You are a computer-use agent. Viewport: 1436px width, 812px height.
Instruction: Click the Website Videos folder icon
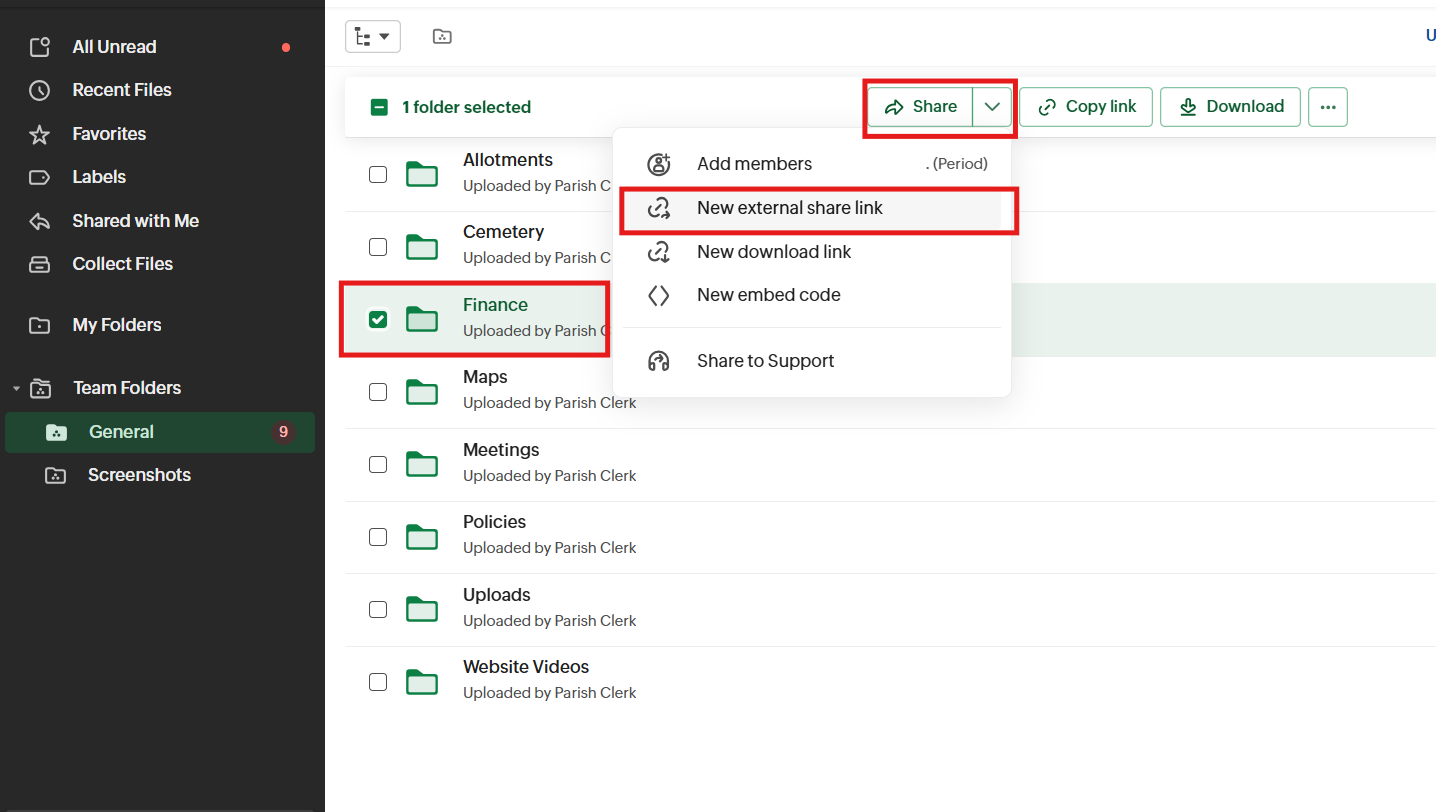click(x=422, y=682)
